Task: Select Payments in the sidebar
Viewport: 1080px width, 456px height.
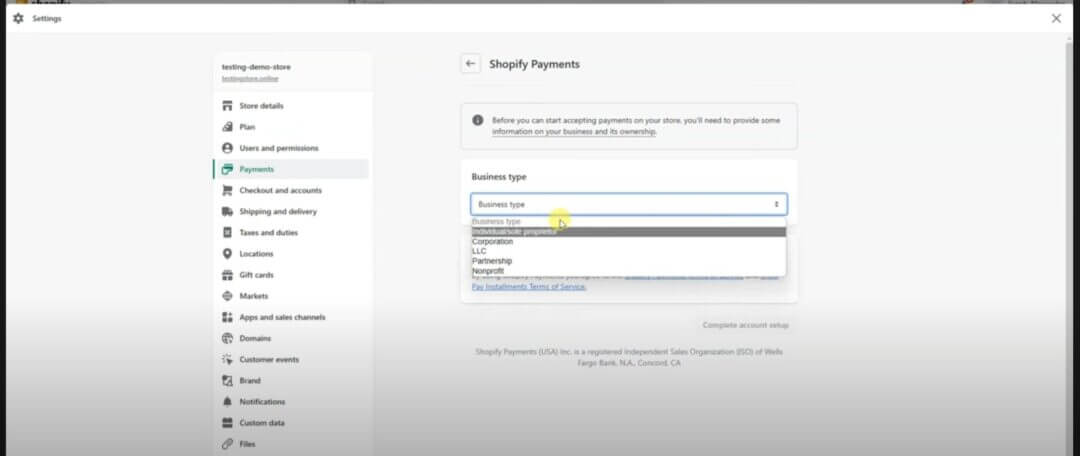Action: point(291,169)
